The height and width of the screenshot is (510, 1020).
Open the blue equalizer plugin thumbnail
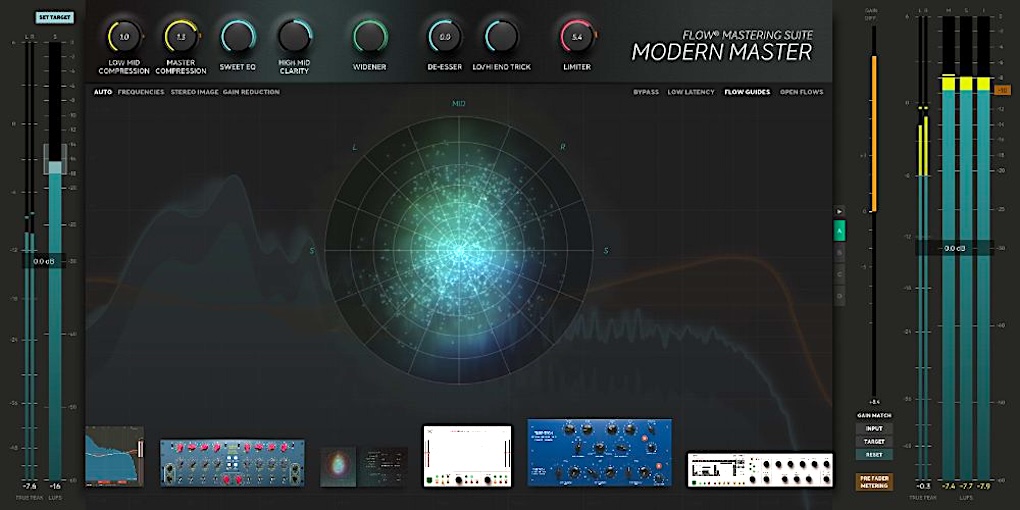tap(599, 452)
